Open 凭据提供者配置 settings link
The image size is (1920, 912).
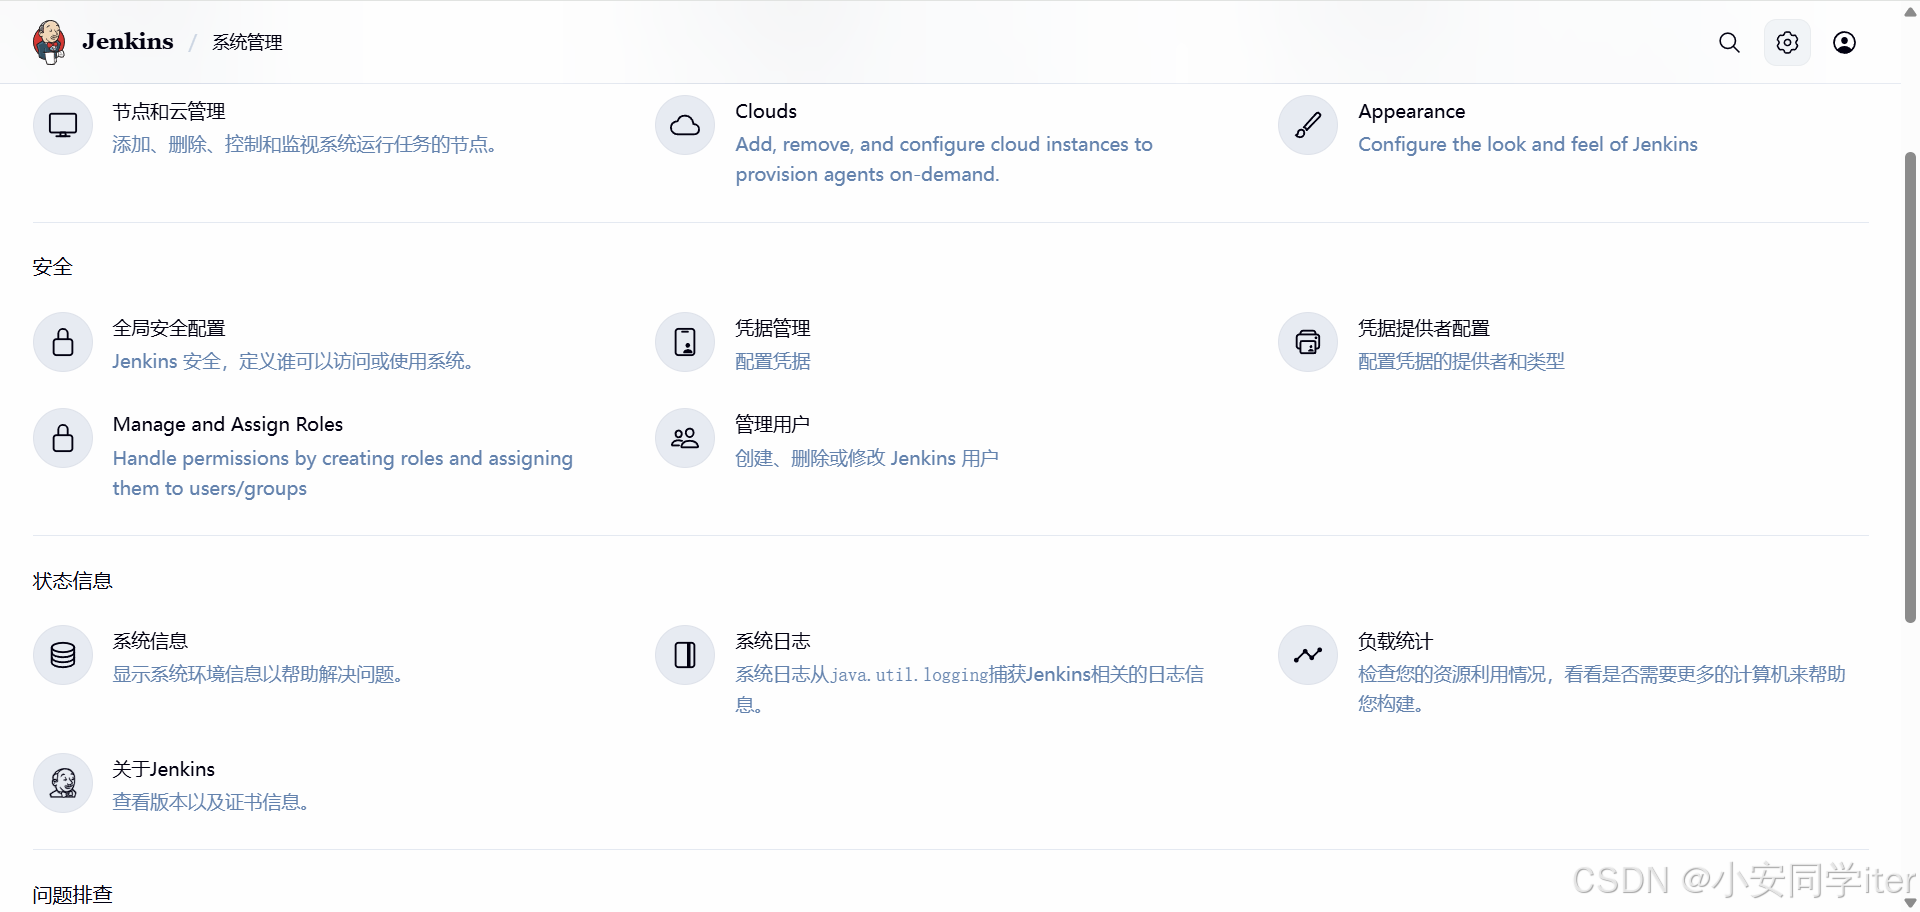[1423, 329]
